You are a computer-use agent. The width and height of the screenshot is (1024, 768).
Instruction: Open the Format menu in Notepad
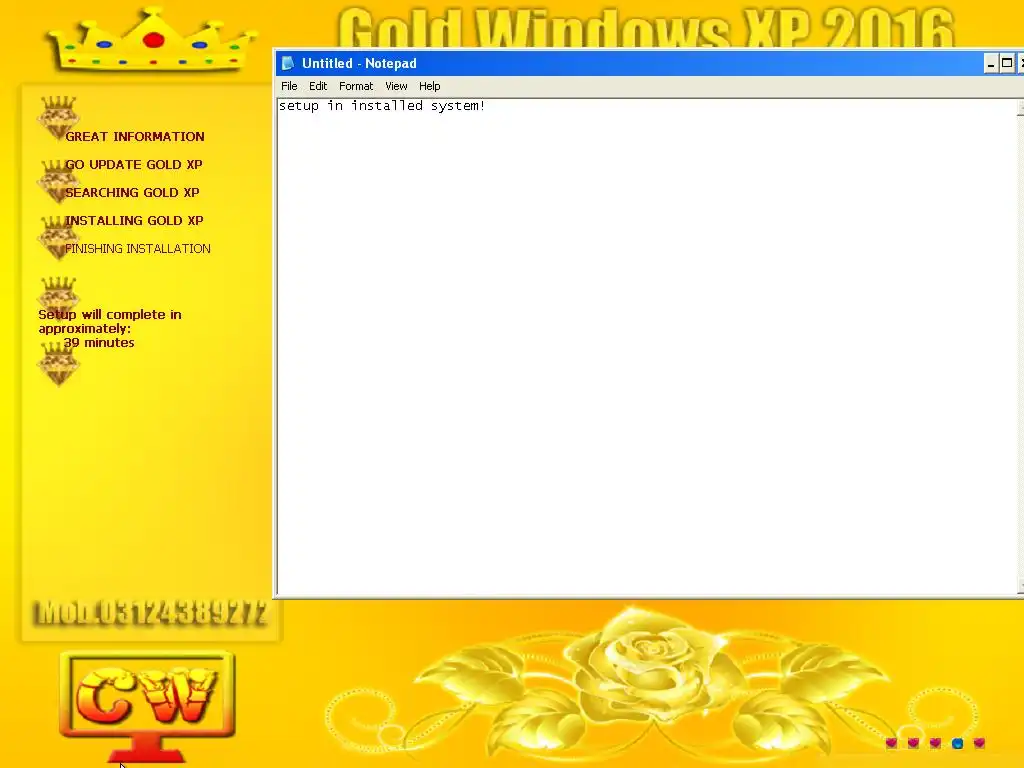click(x=356, y=86)
